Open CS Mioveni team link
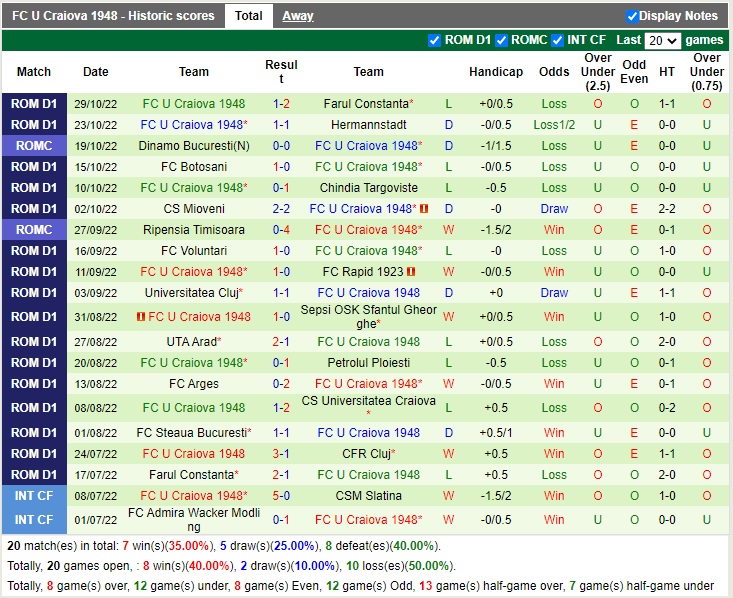The width and height of the screenshot is (733, 598). click(x=194, y=209)
